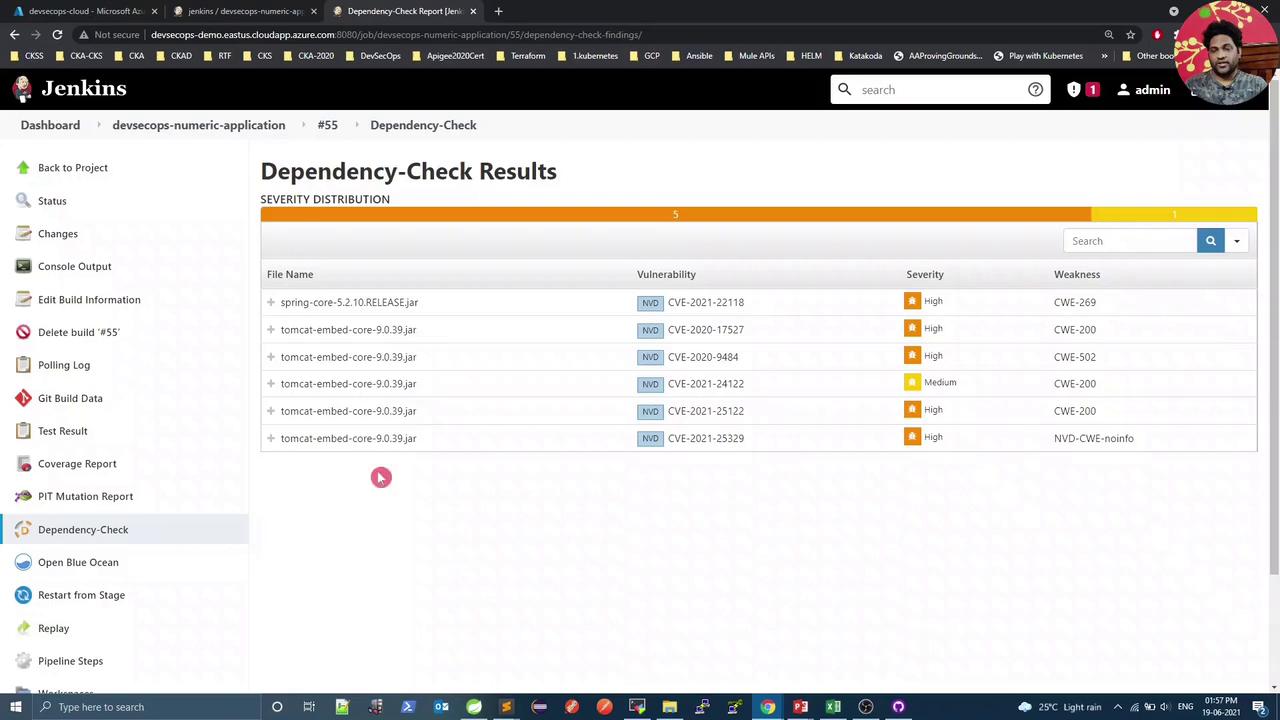Click the PIT Mutation Report icon
1280x720 pixels.
pos(23,496)
